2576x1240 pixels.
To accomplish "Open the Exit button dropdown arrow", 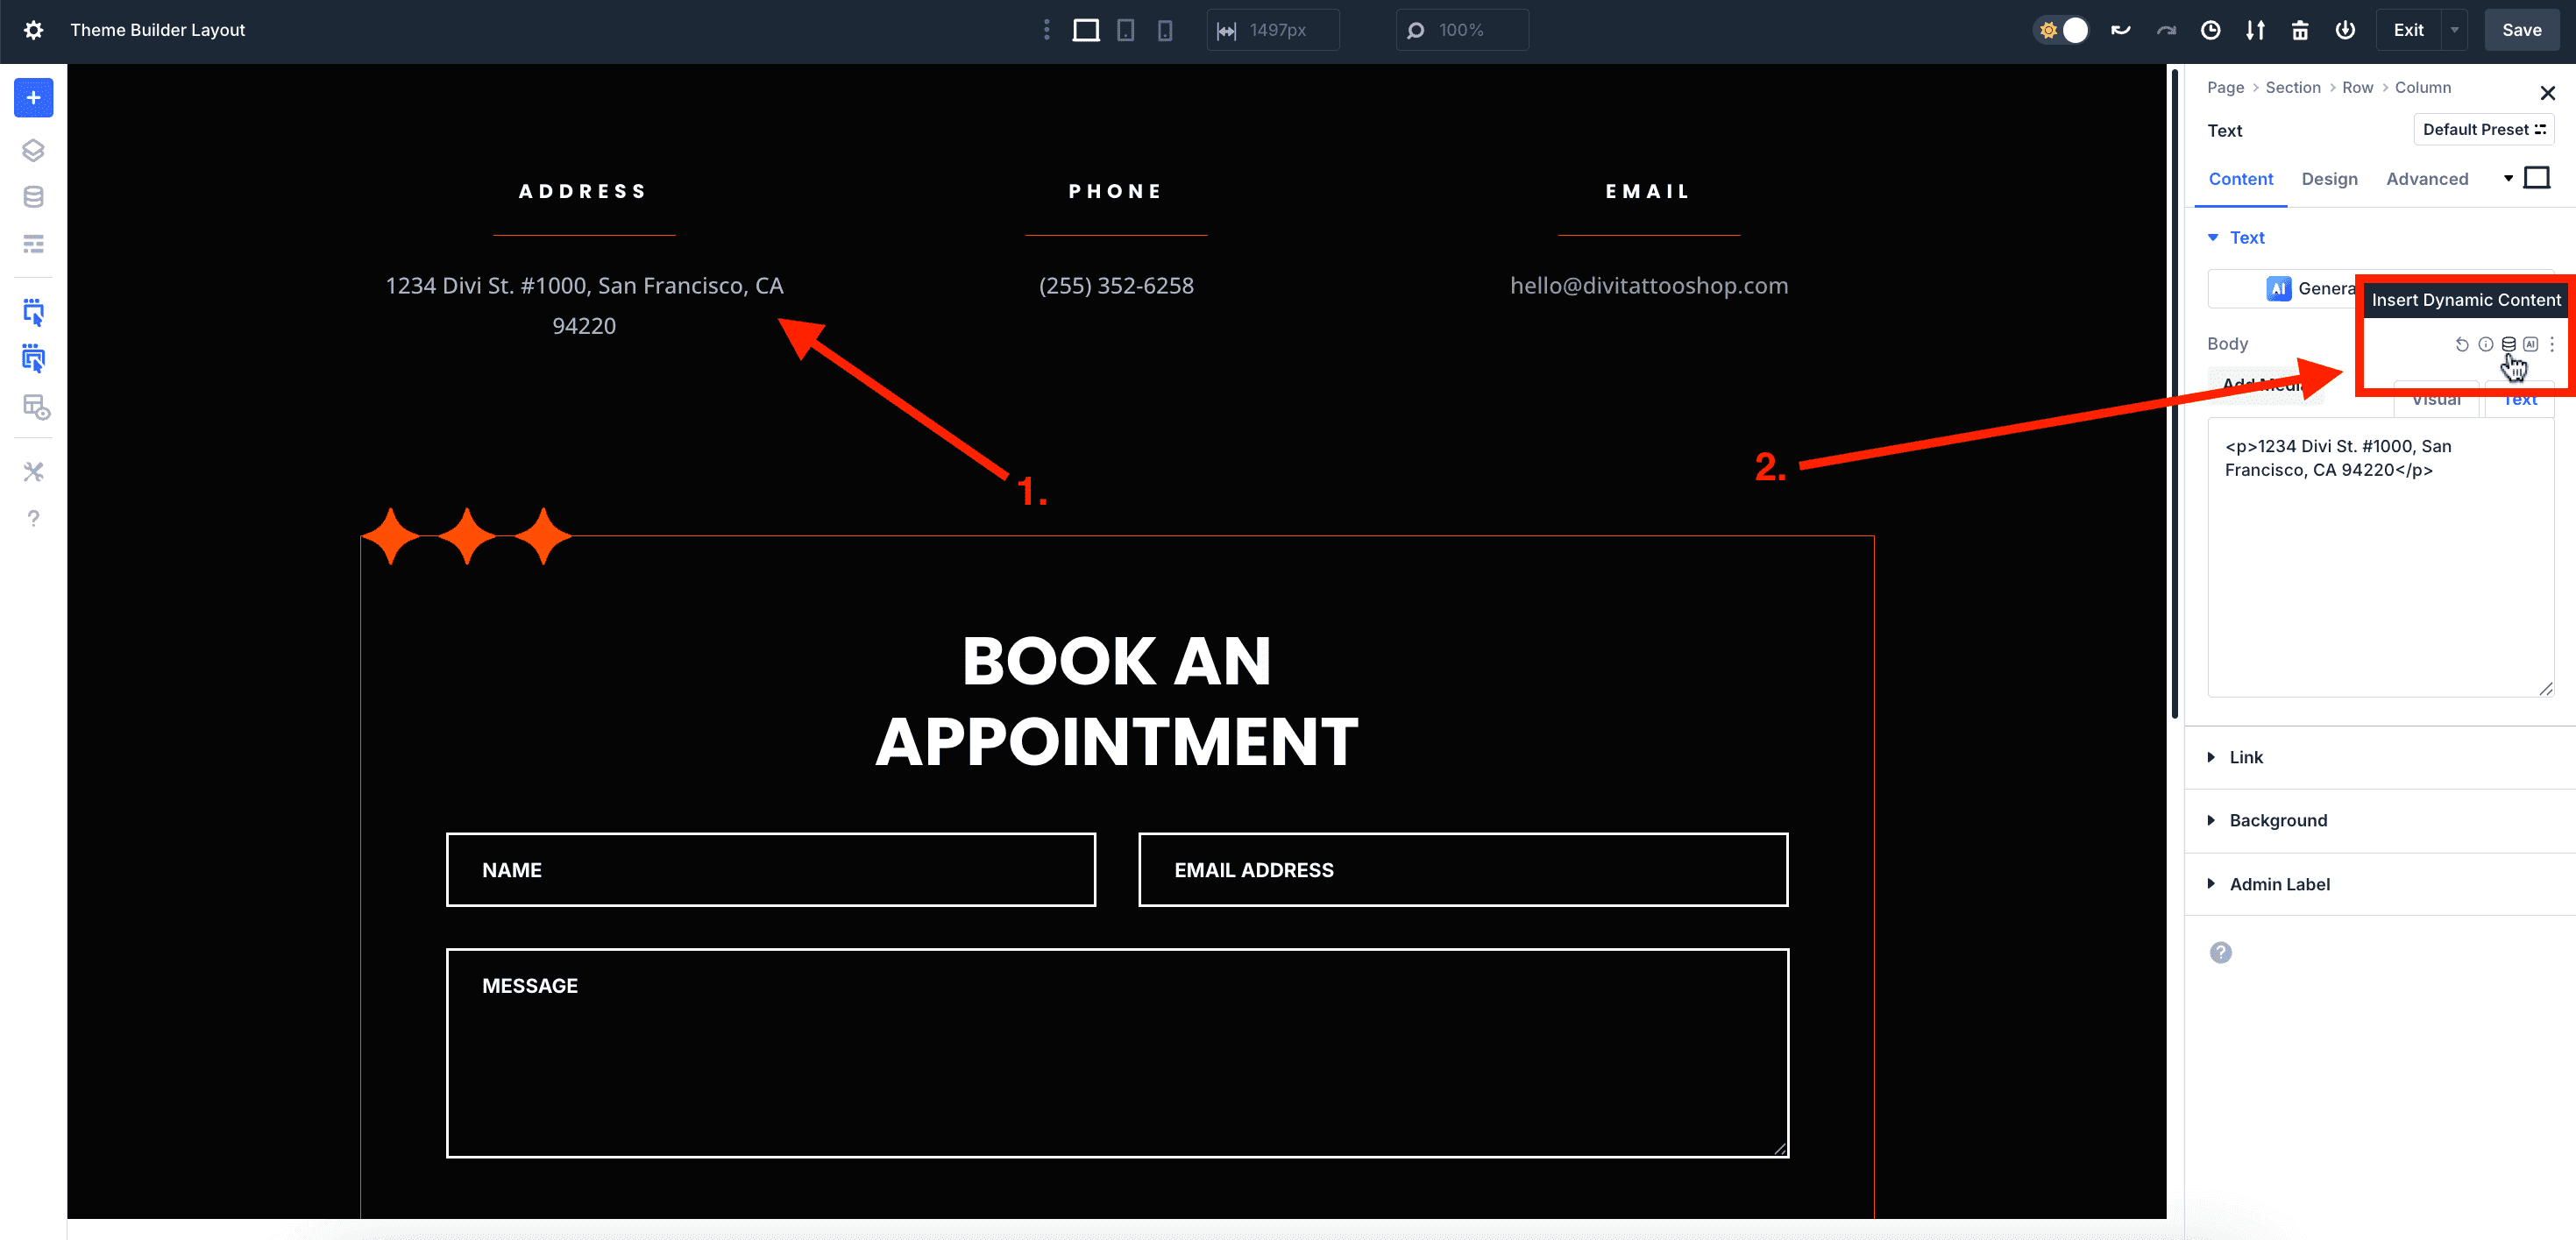I will click(x=2453, y=30).
